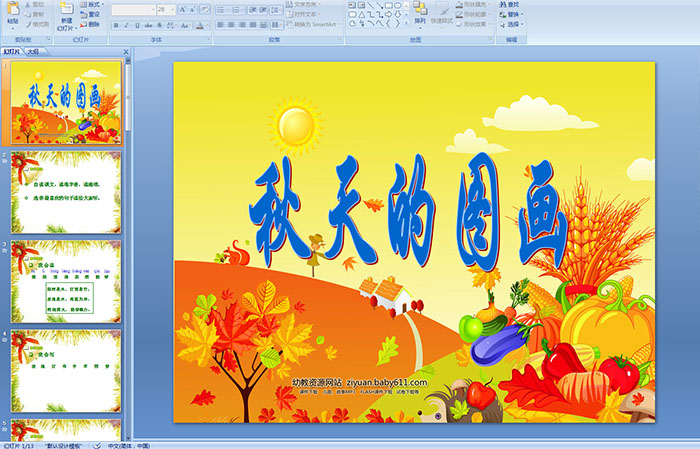The image size is (700, 449).
Task: Open the line spacing dropdown
Action: pyautogui.click(x=276, y=9)
